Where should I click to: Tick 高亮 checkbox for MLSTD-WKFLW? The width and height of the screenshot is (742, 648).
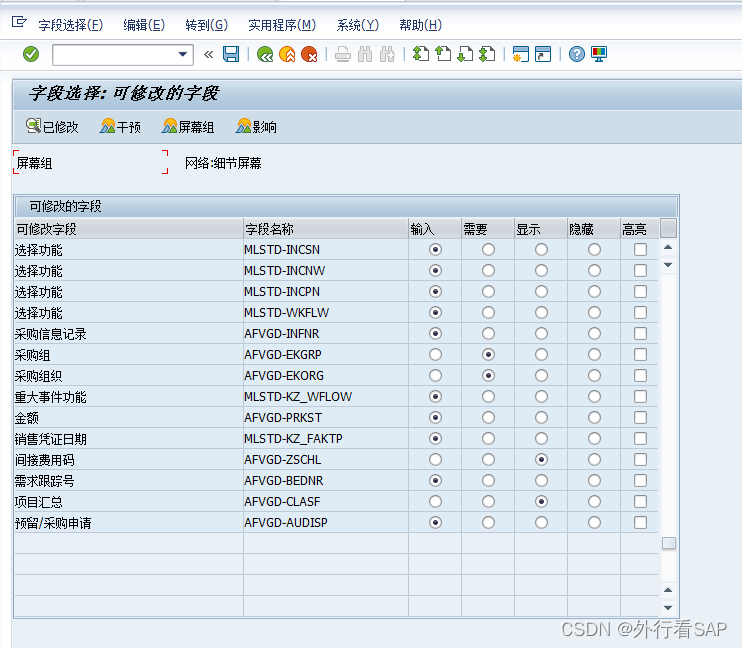click(x=640, y=312)
